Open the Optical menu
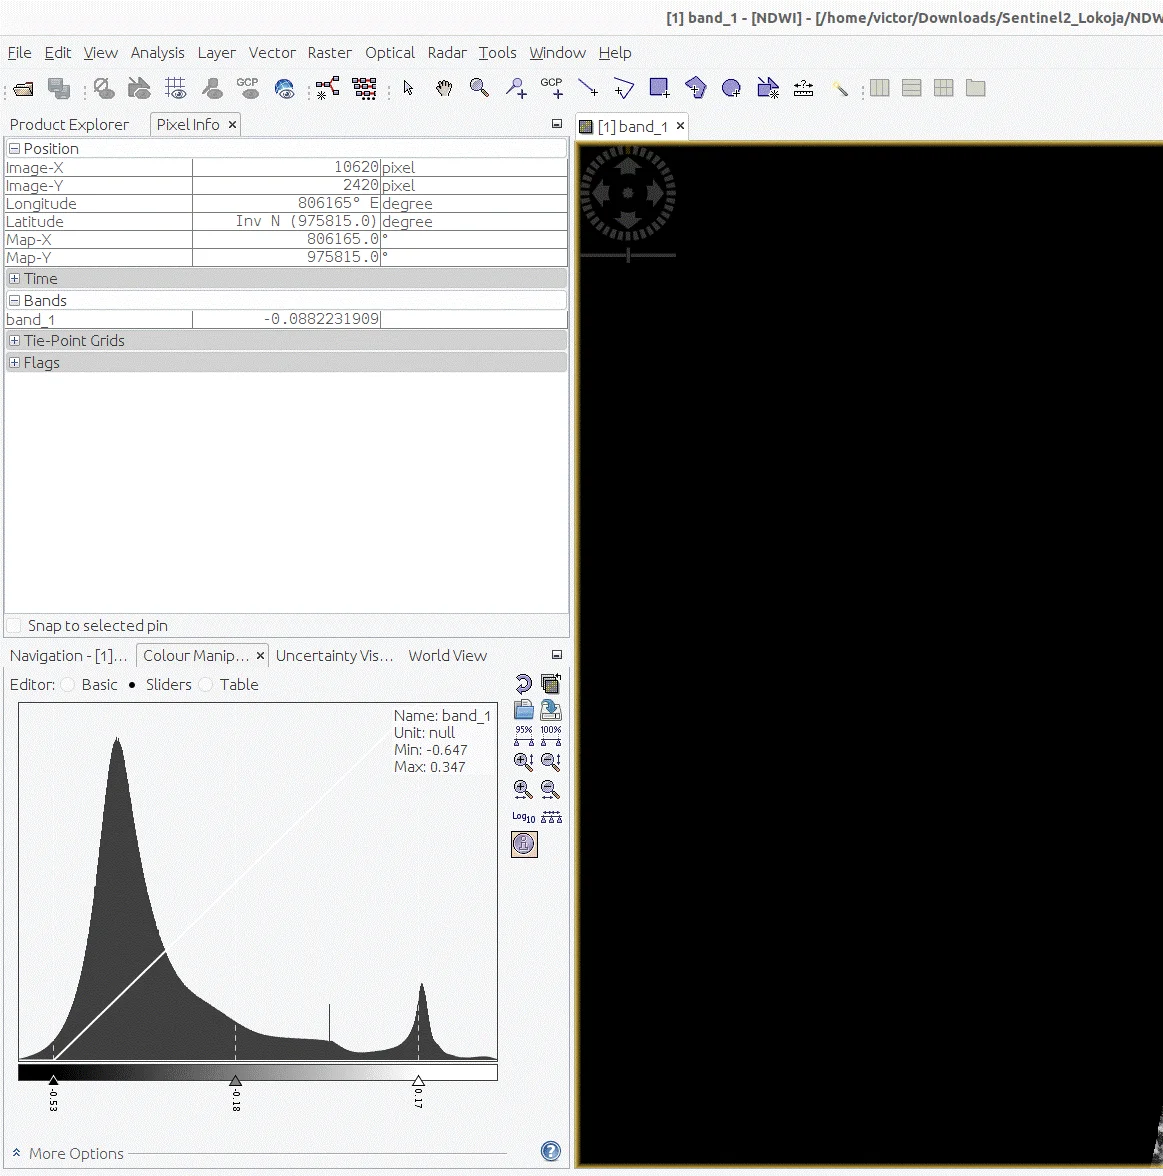Image resolution: width=1163 pixels, height=1176 pixels. (x=390, y=52)
